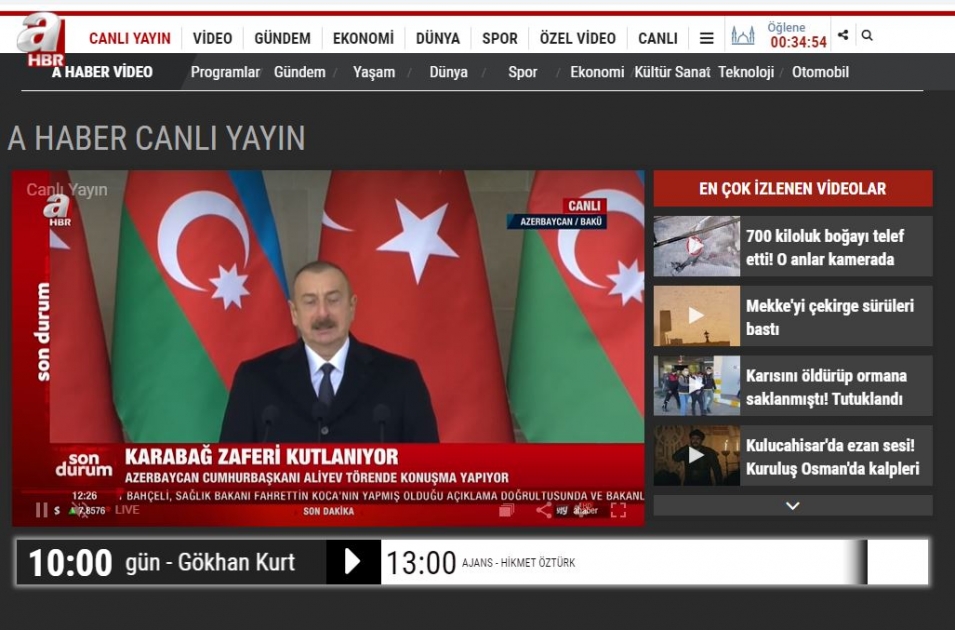Viewport: 955px width, 630px height.
Task: Open CANLI YAYIN menu item
Action: point(130,39)
